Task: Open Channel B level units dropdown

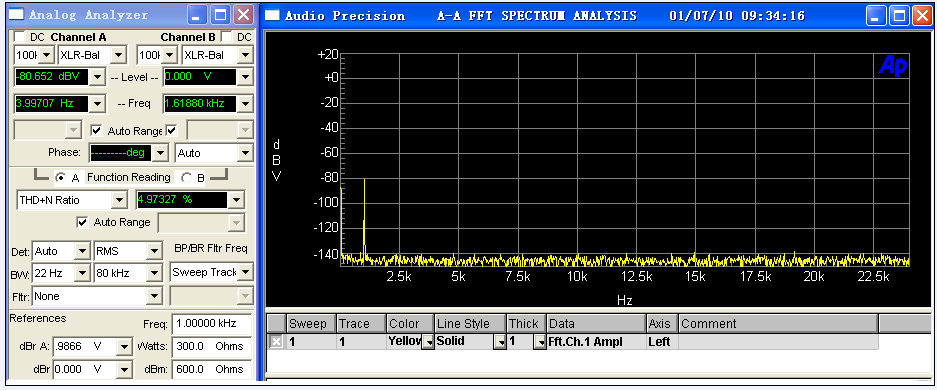Action: point(245,76)
